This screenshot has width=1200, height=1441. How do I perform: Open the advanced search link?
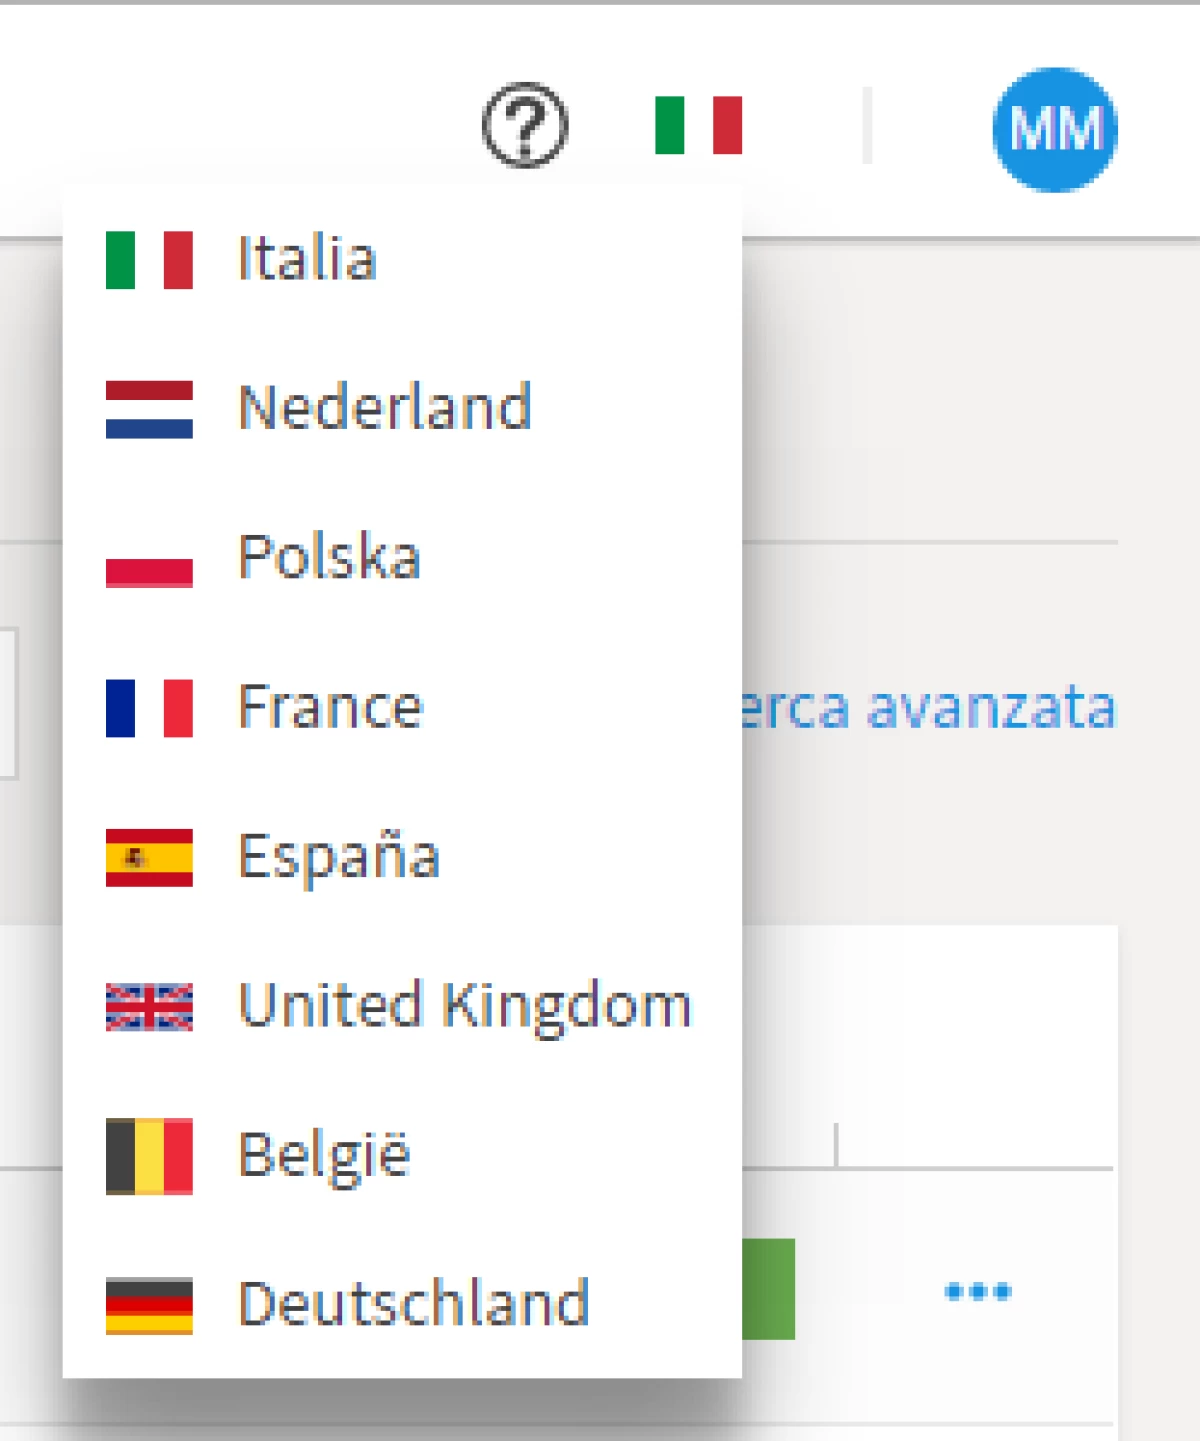930,708
